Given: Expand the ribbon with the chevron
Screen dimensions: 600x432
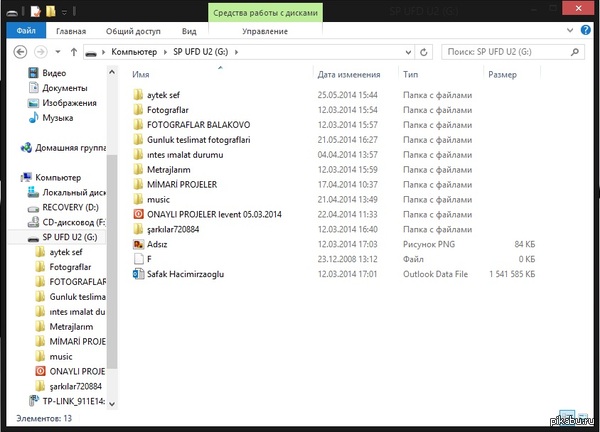Looking at the screenshot, I should (x=570, y=30).
